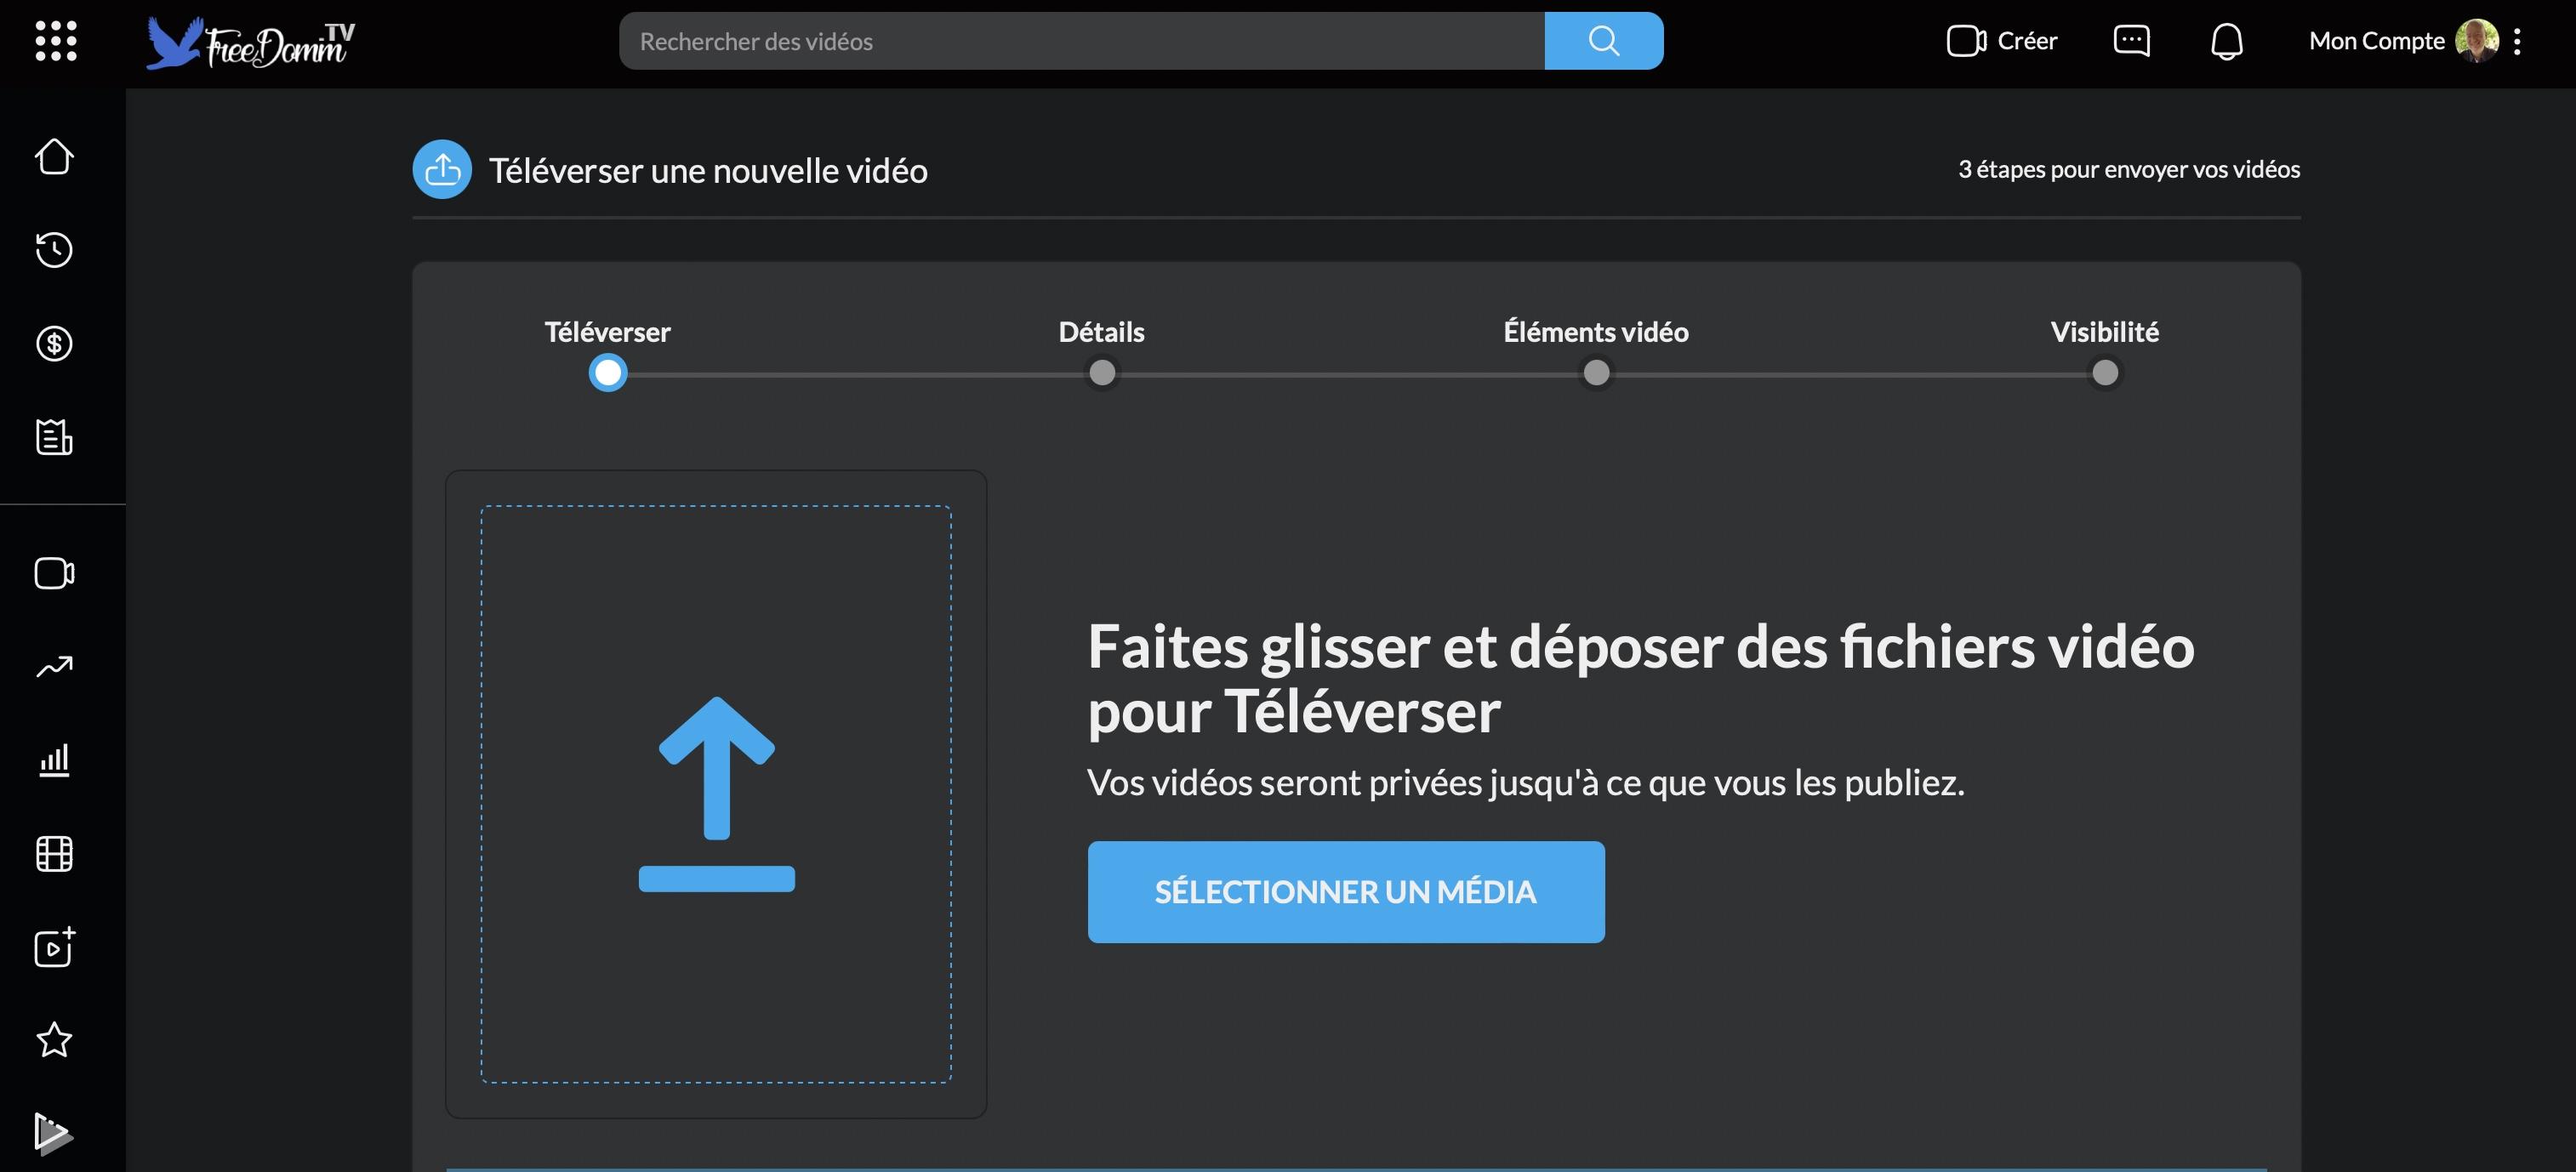Open the Mon Compte account menu
This screenshot has width=2576, height=1172.
(x=2376, y=41)
